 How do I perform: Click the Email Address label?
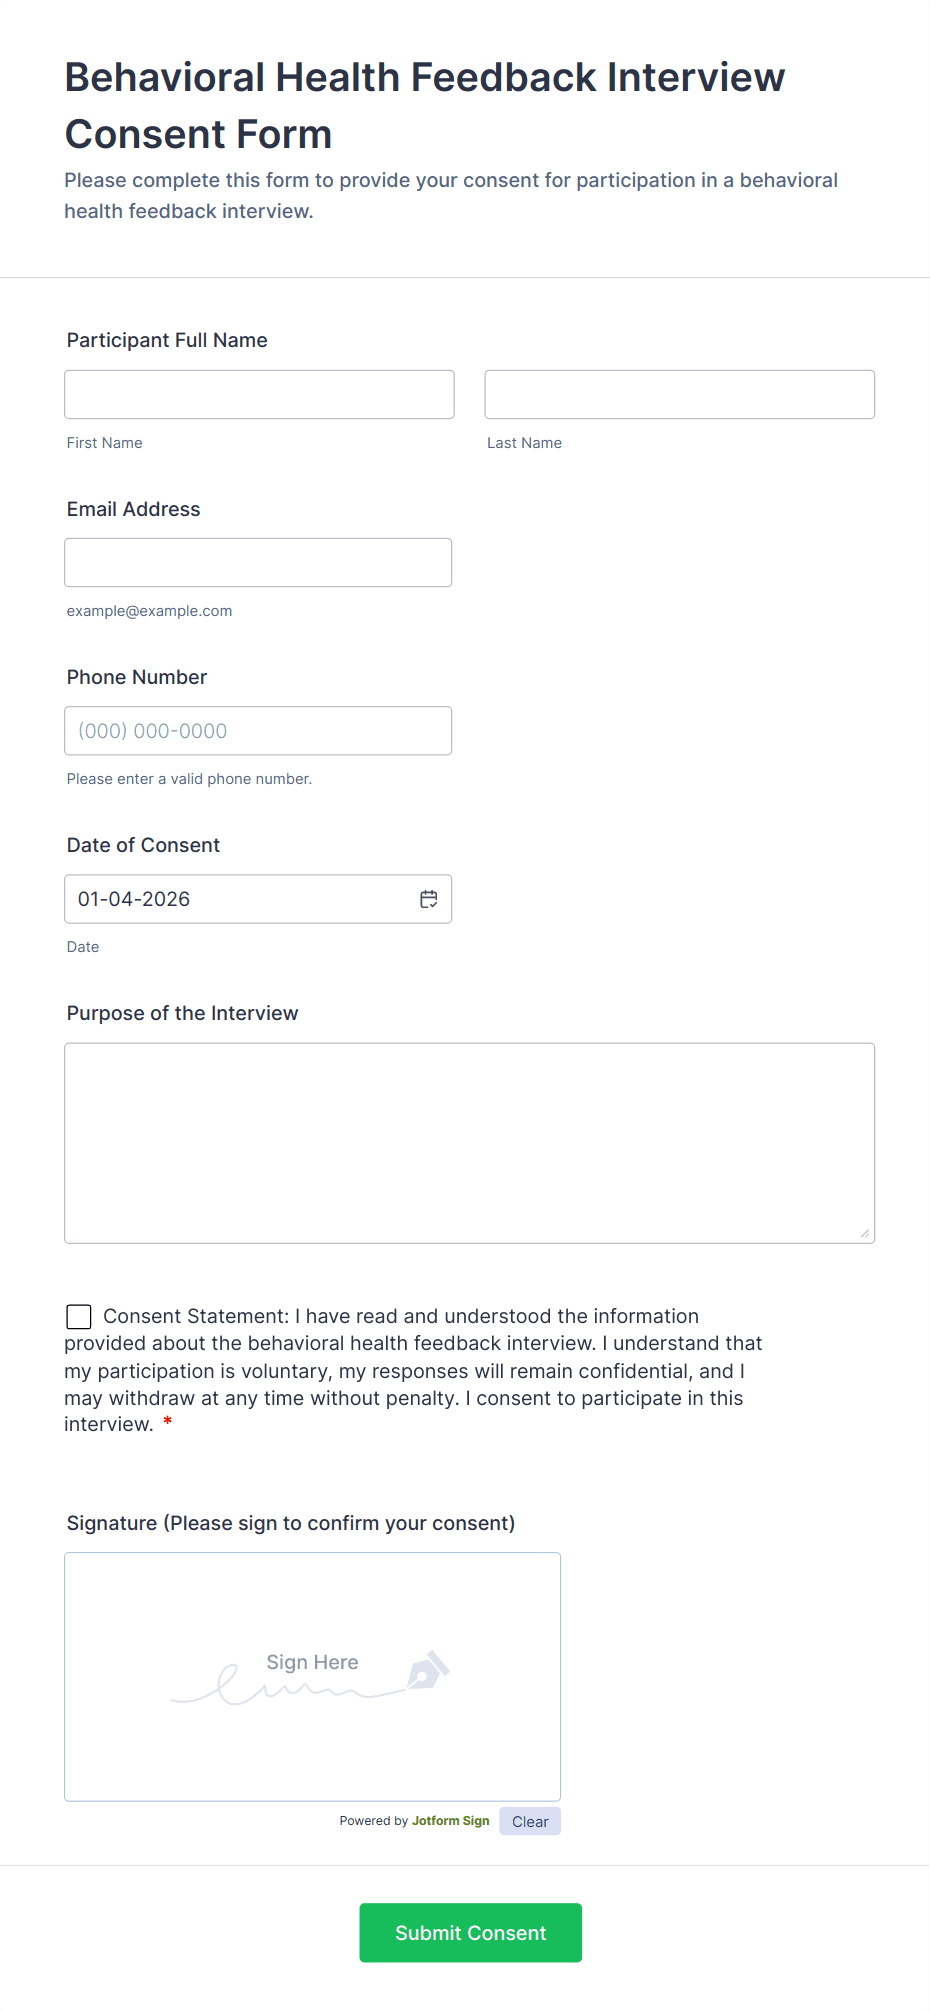tap(134, 509)
